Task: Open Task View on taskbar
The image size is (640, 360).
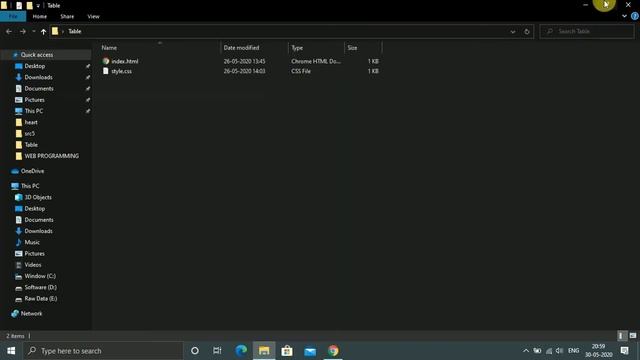Action: tap(217, 351)
